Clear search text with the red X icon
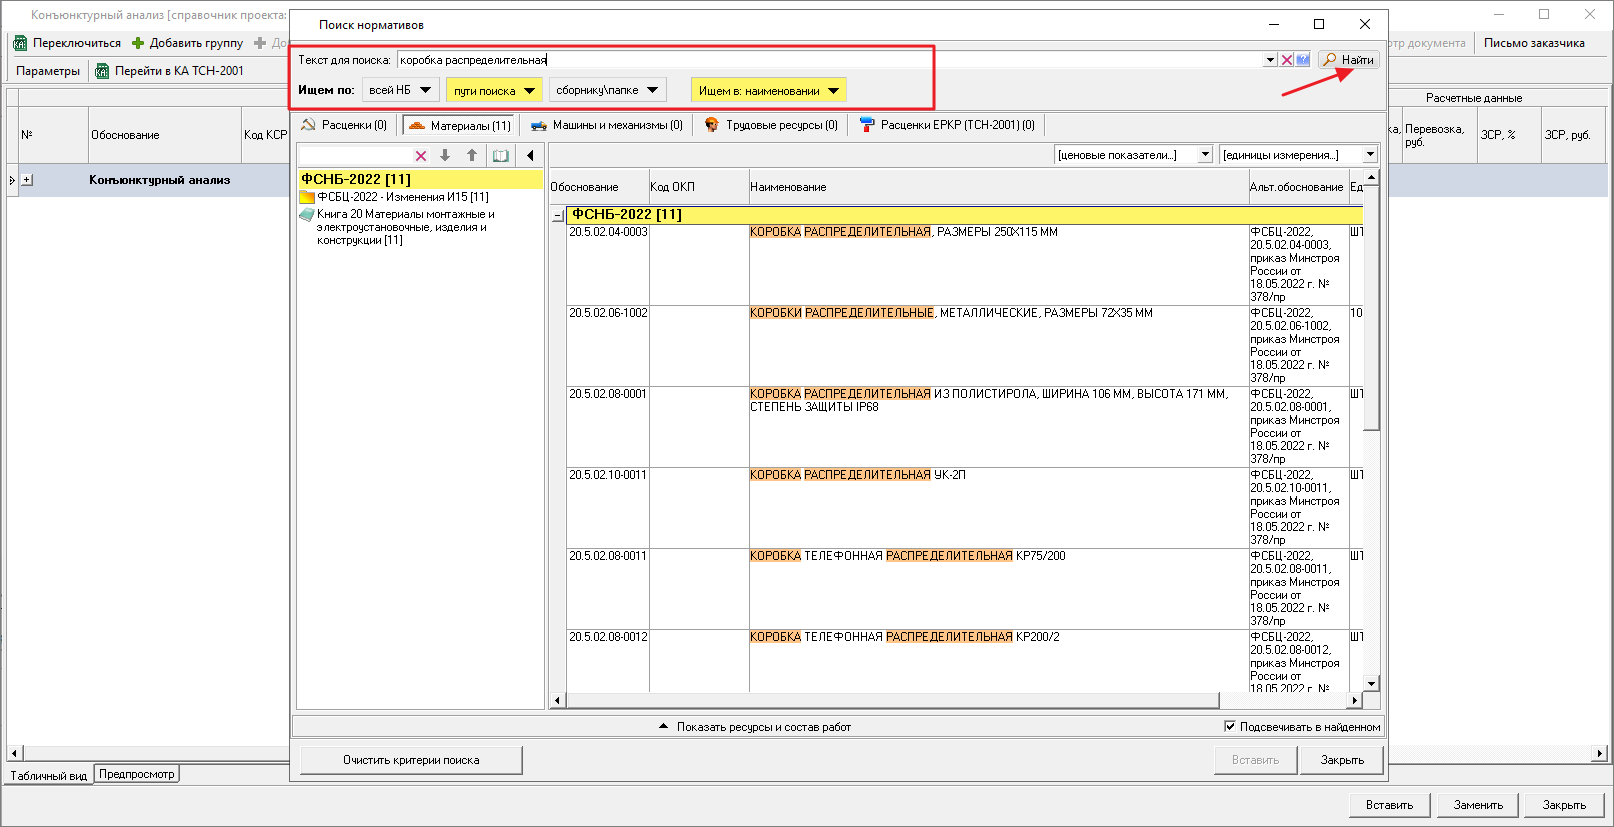The width and height of the screenshot is (1614, 827). coord(1287,60)
